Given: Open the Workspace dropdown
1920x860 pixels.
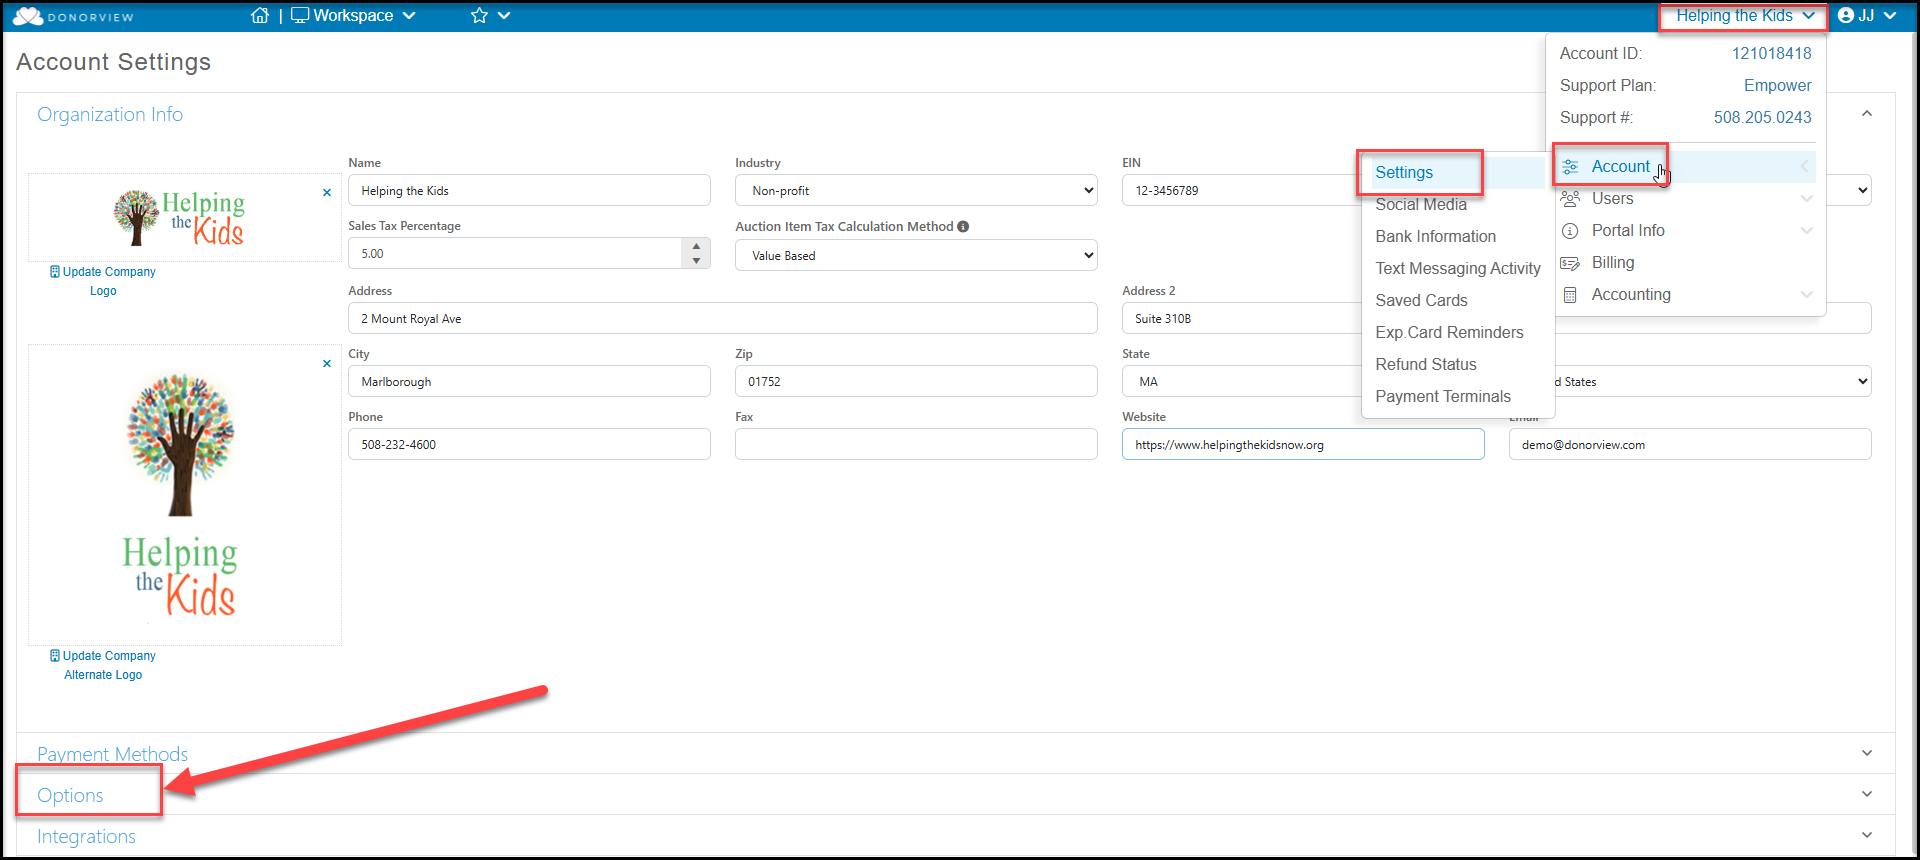Looking at the screenshot, I should click(x=353, y=15).
